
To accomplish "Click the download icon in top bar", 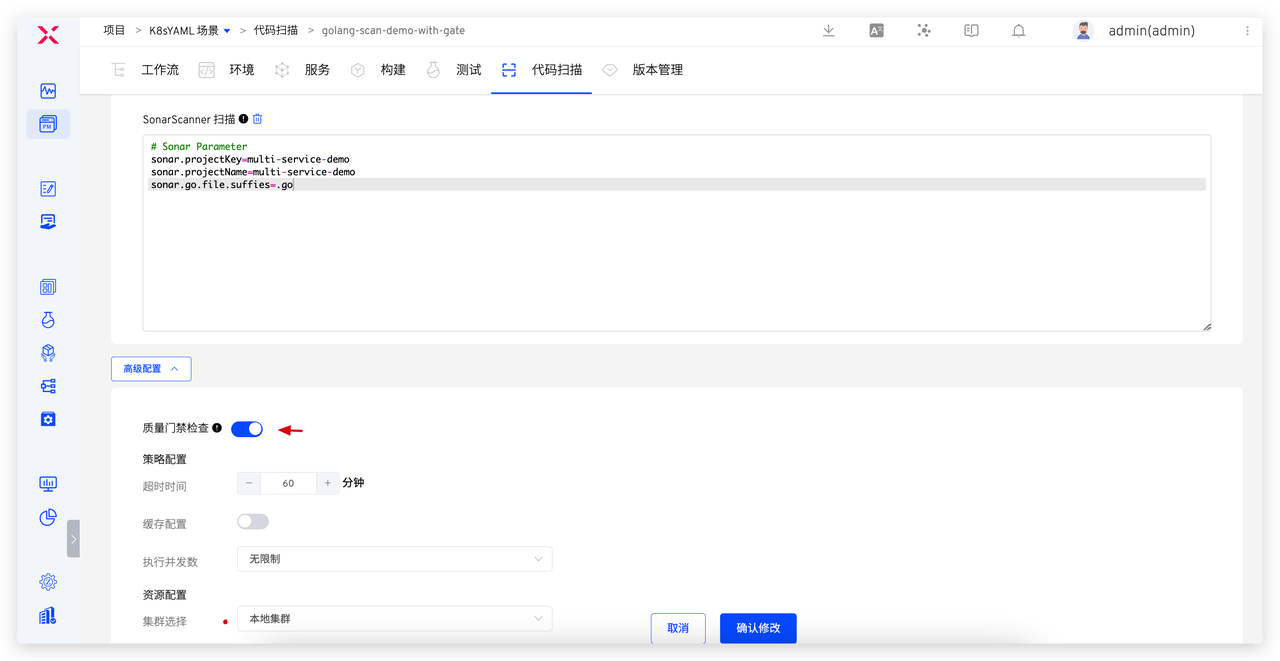I will [x=828, y=31].
